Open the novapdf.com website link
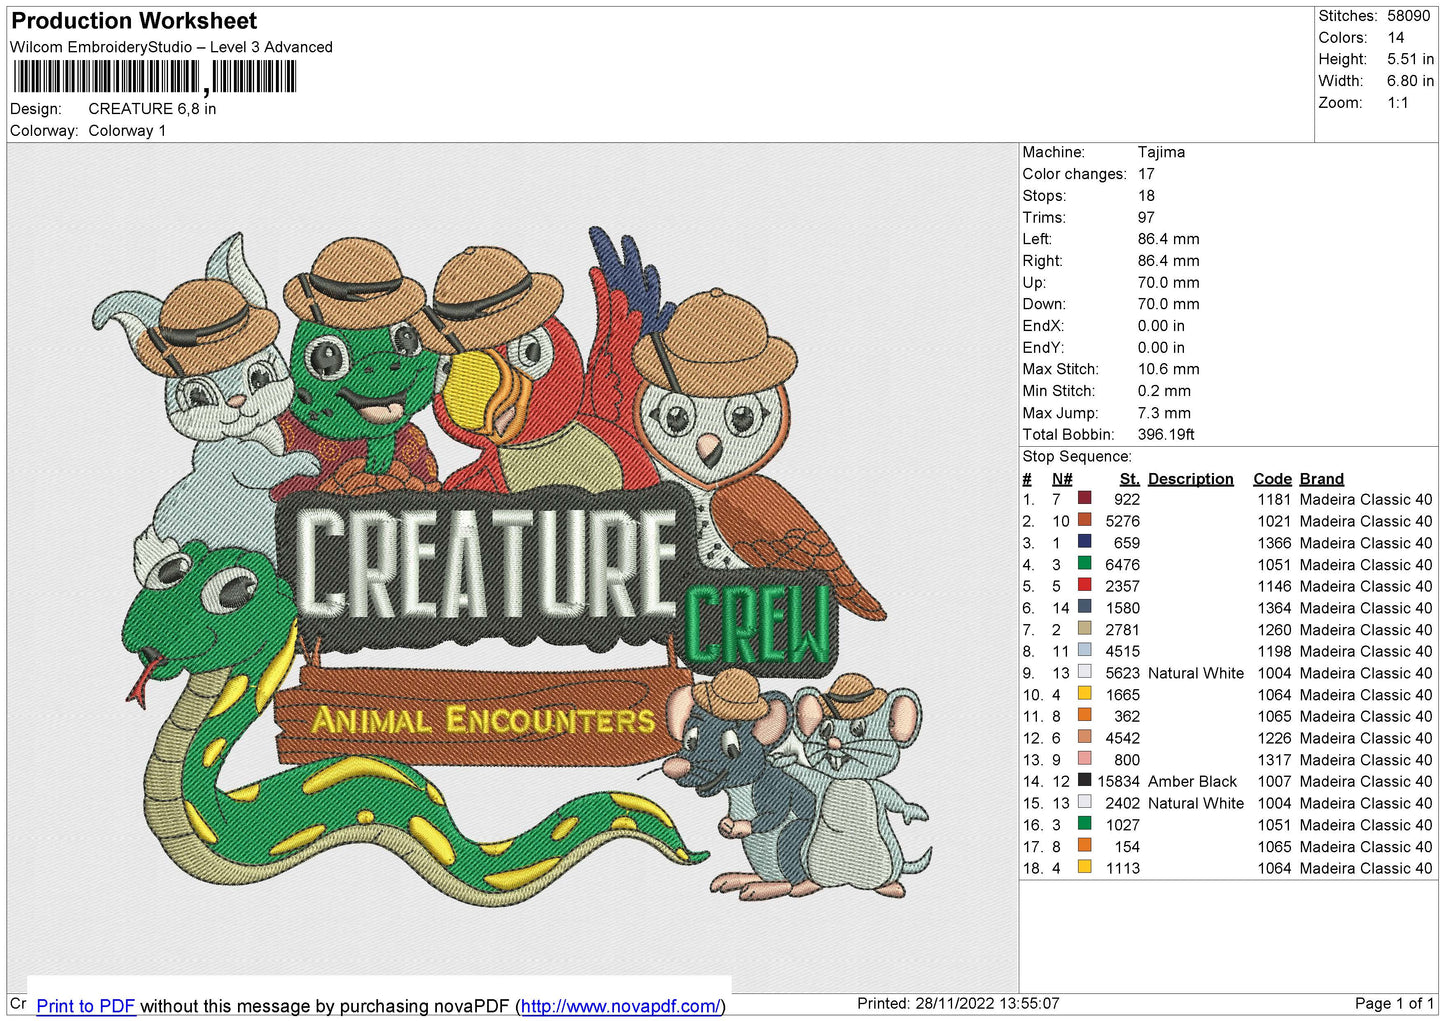 pos(620,1006)
